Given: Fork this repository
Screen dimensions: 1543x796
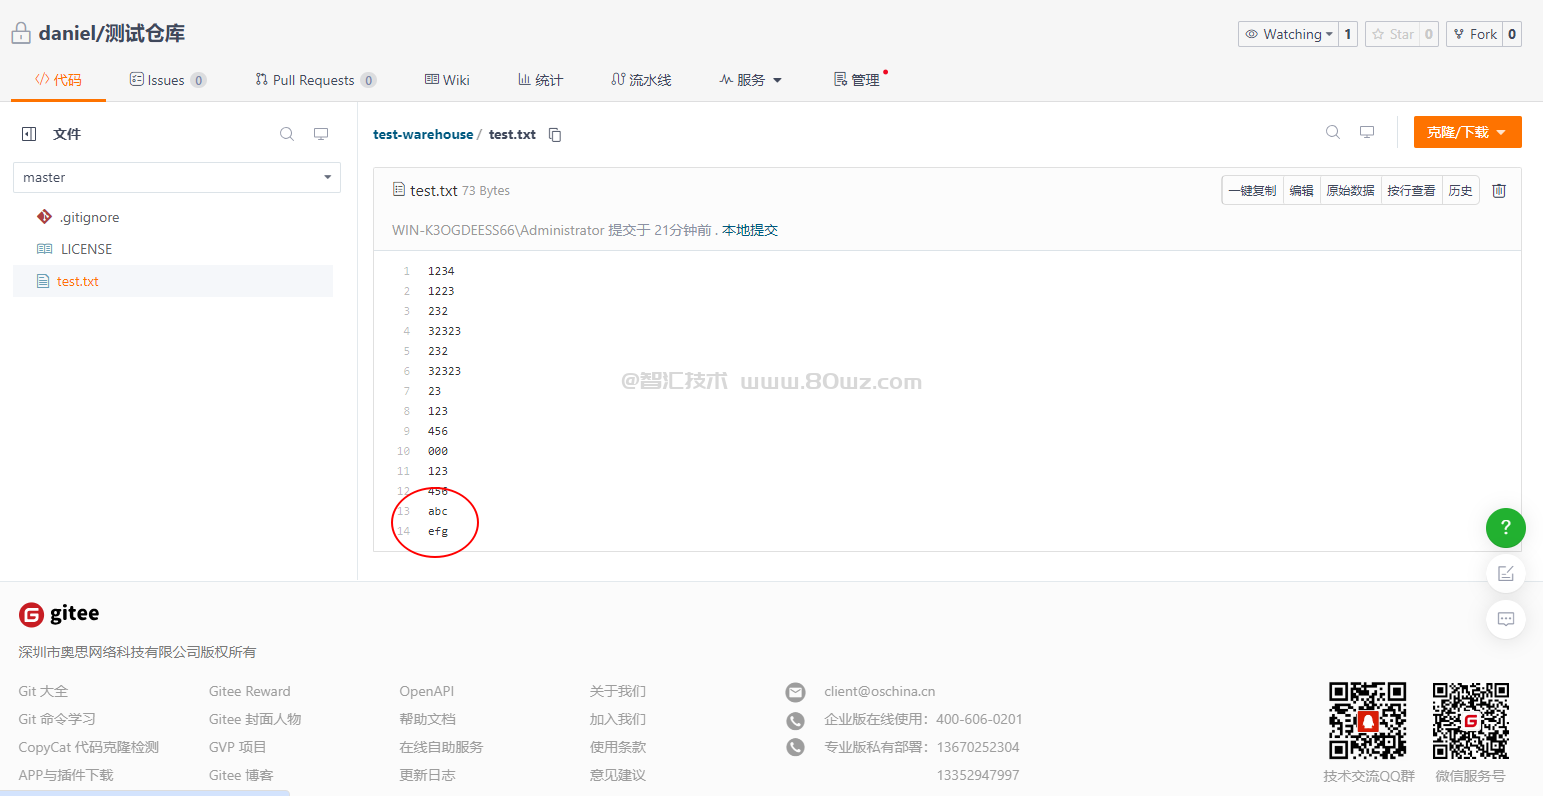Looking at the screenshot, I should click(x=1475, y=34).
